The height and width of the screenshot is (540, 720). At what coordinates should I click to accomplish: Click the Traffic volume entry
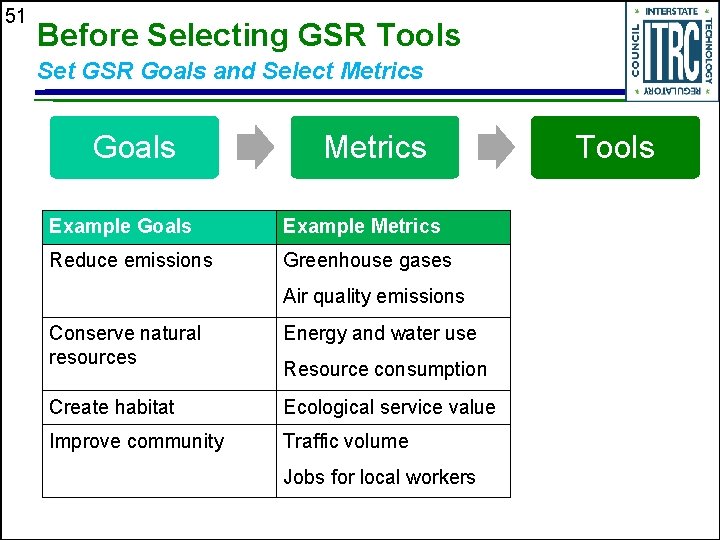pyautogui.click(x=346, y=441)
